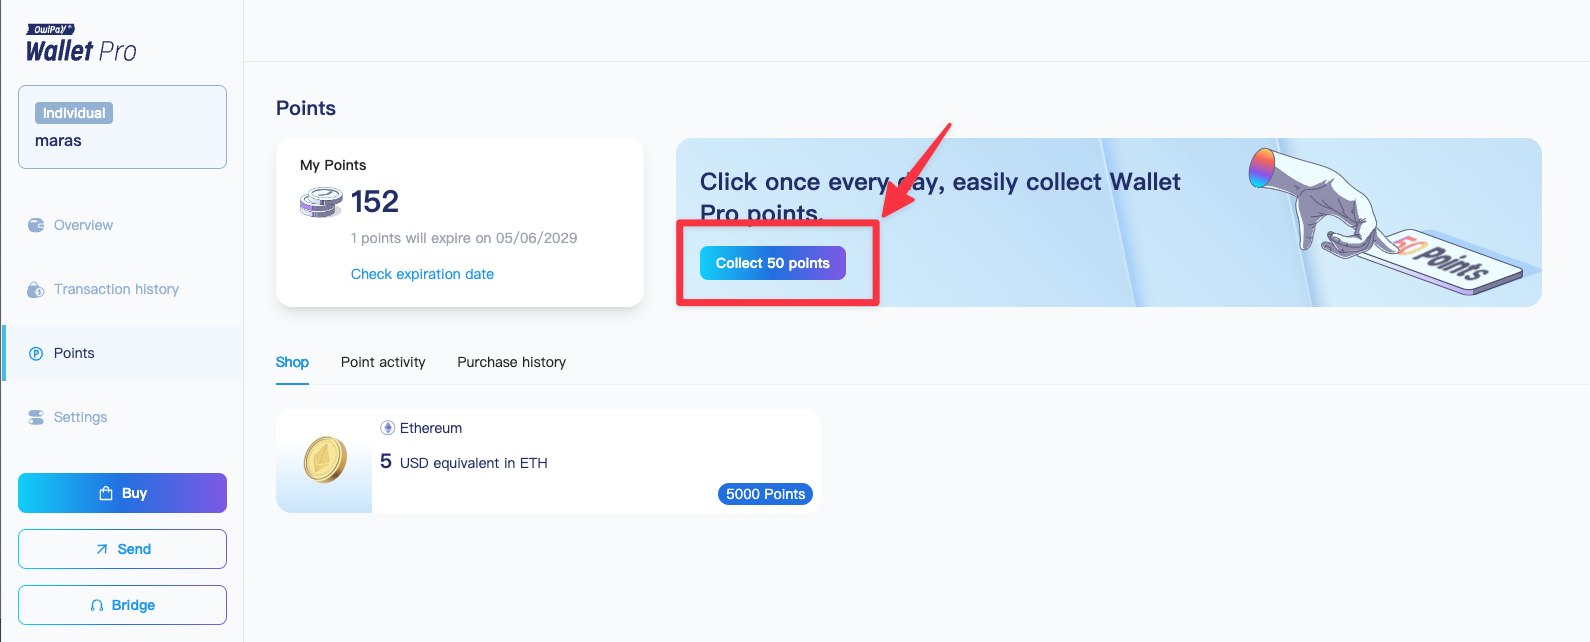Click the Transaction history icon
The image size is (1590, 642).
point(36,290)
